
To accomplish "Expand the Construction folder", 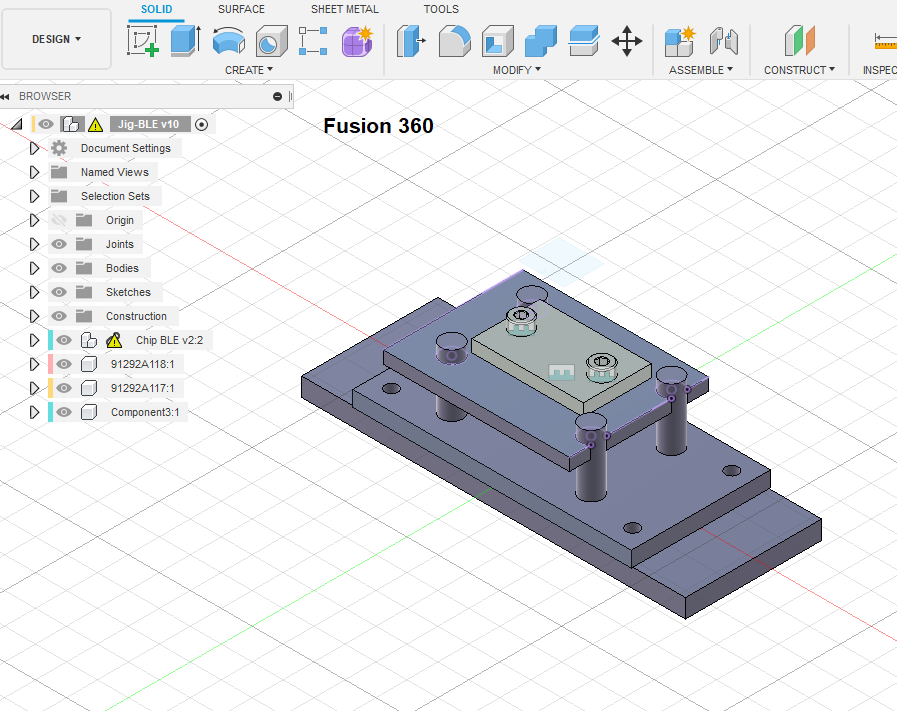I will tap(34, 316).
